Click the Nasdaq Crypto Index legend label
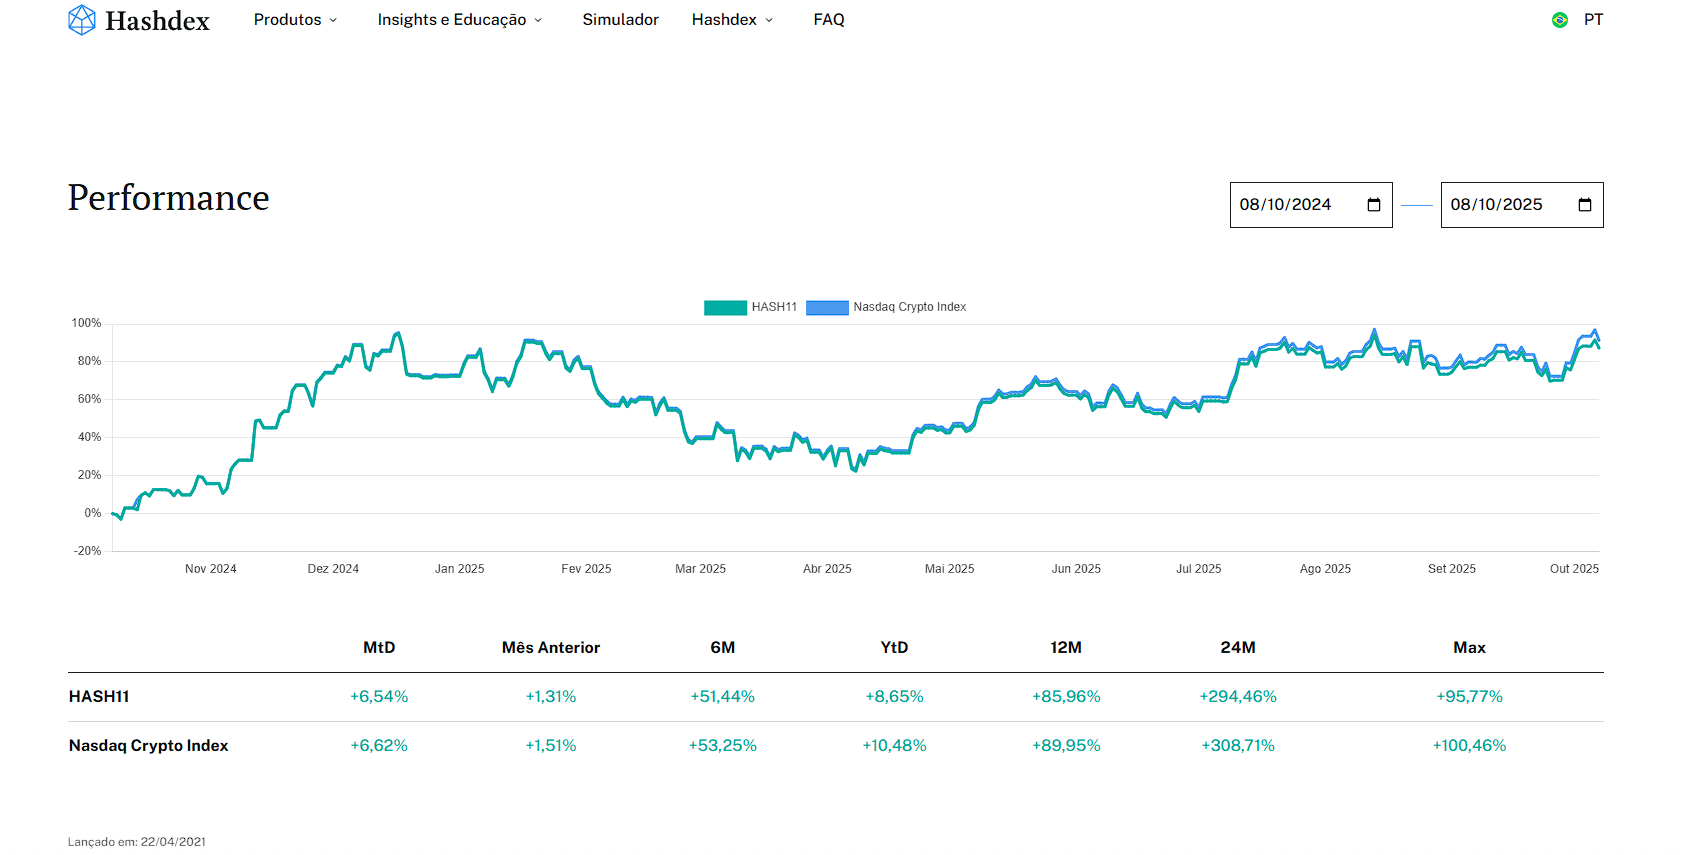1682x855 pixels. (909, 307)
